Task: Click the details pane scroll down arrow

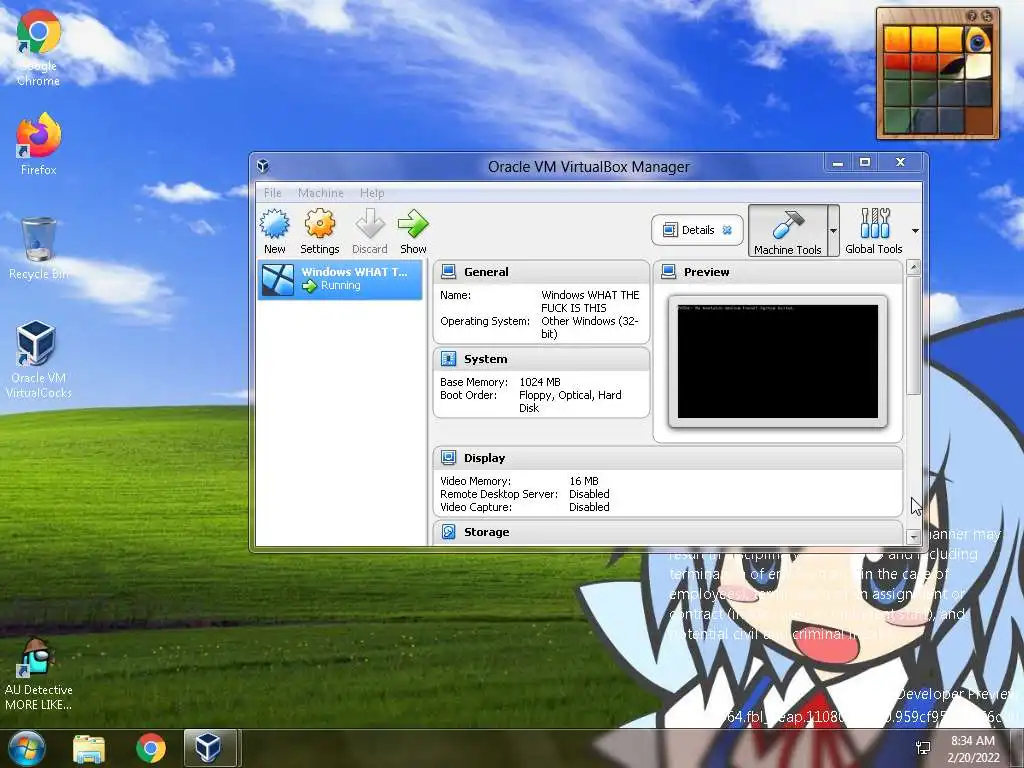Action: click(x=914, y=537)
